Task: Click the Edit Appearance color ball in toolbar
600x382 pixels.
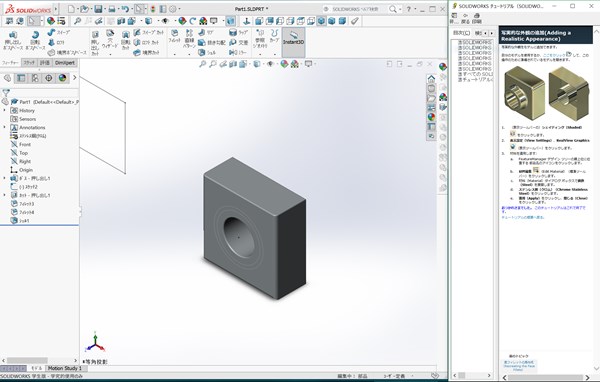Action: (183, 21)
